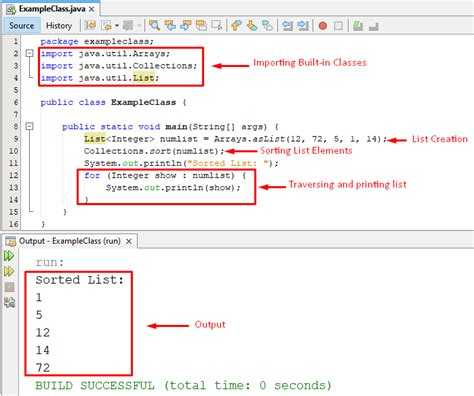Image resolution: width=474 pixels, height=396 pixels.
Task: Click 'import java.util.Arrays;' line
Action: pyautogui.click(x=105, y=54)
